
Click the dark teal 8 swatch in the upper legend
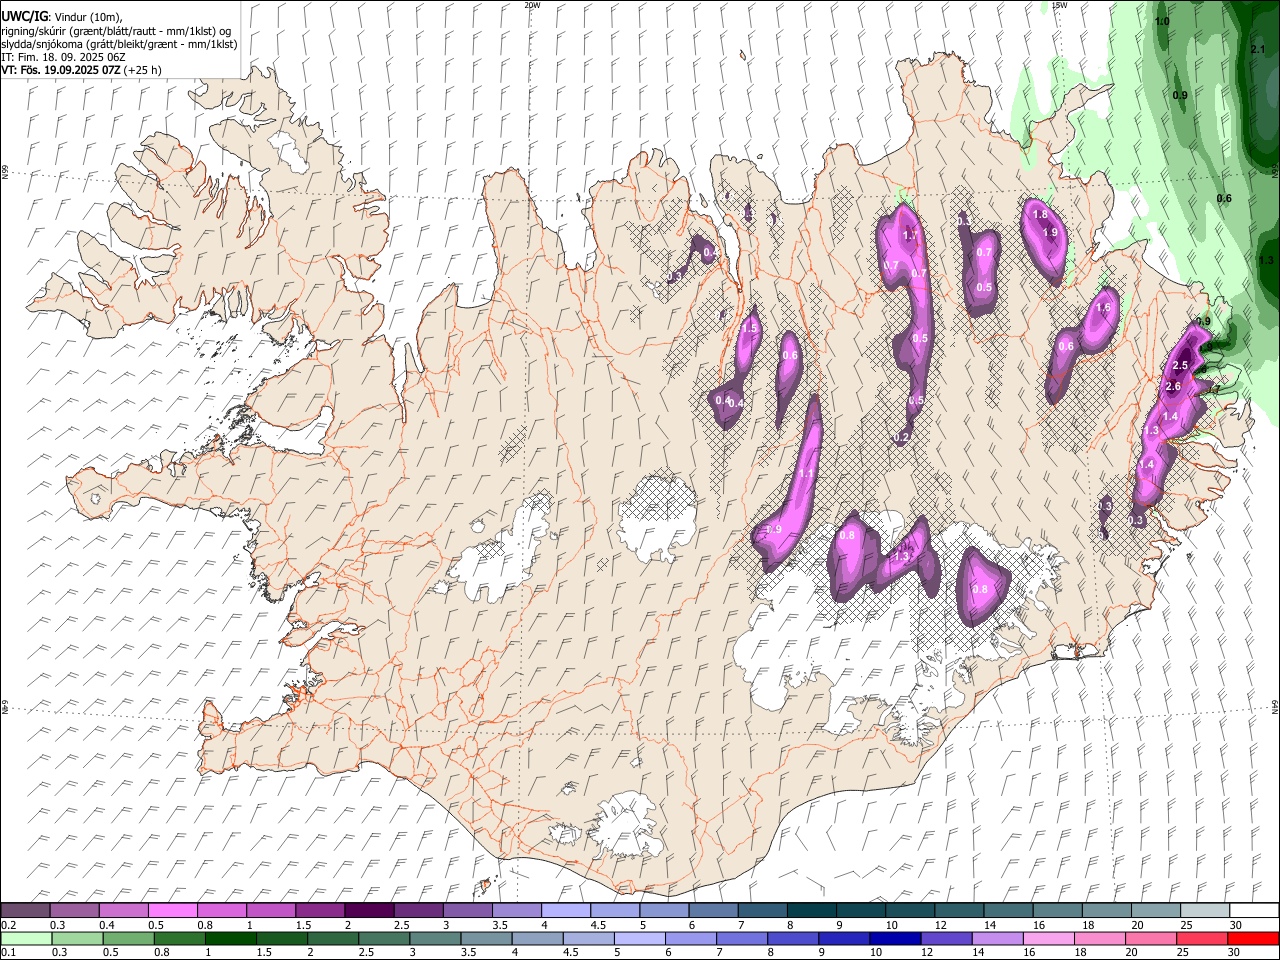(x=812, y=911)
